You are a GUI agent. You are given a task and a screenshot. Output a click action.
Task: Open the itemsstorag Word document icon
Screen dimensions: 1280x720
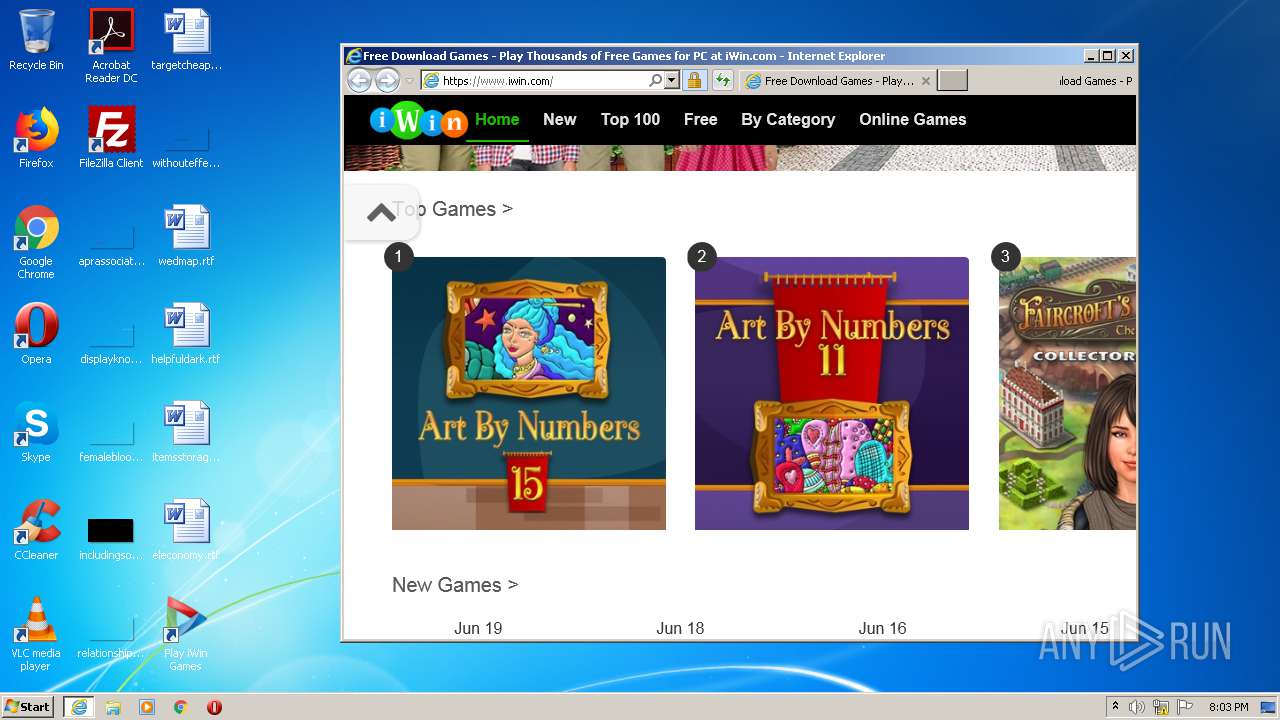tap(186, 432)
